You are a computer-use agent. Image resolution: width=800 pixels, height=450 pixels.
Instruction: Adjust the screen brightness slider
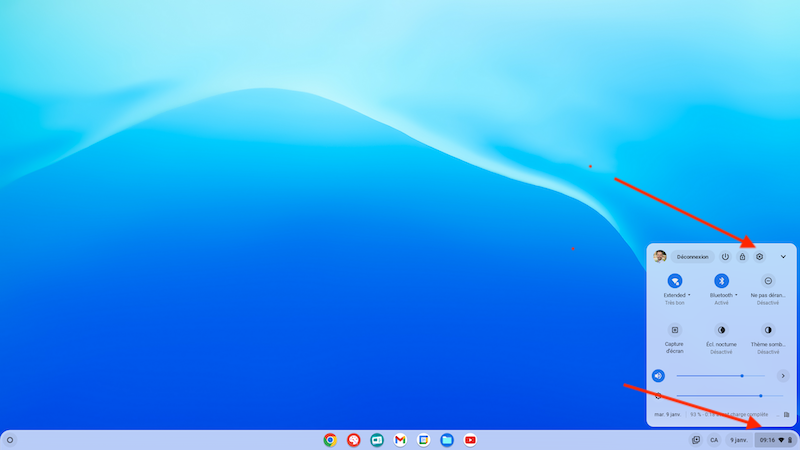tap(730, 396)
